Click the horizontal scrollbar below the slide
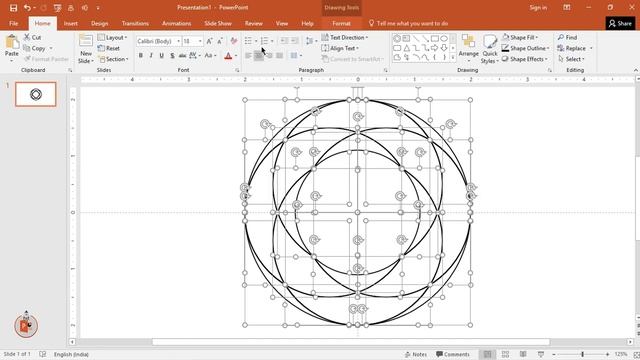640x360 pixels. [351, 342]
